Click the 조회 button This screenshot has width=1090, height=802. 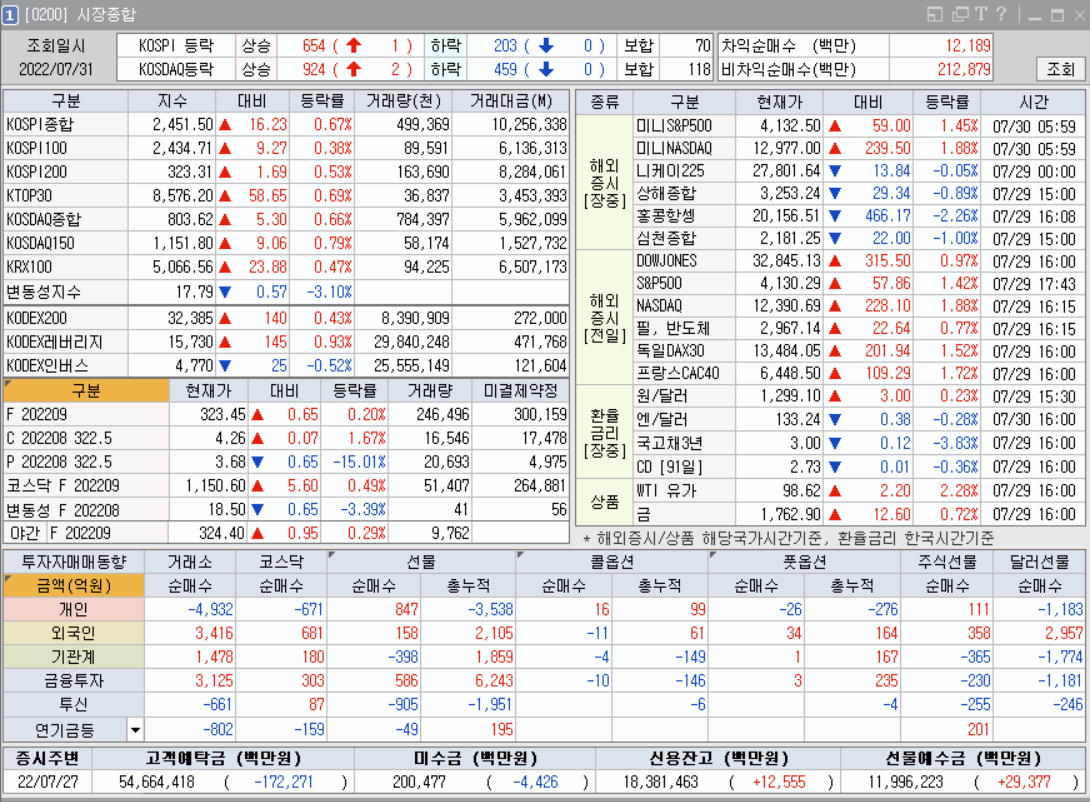pos(1060,69)
